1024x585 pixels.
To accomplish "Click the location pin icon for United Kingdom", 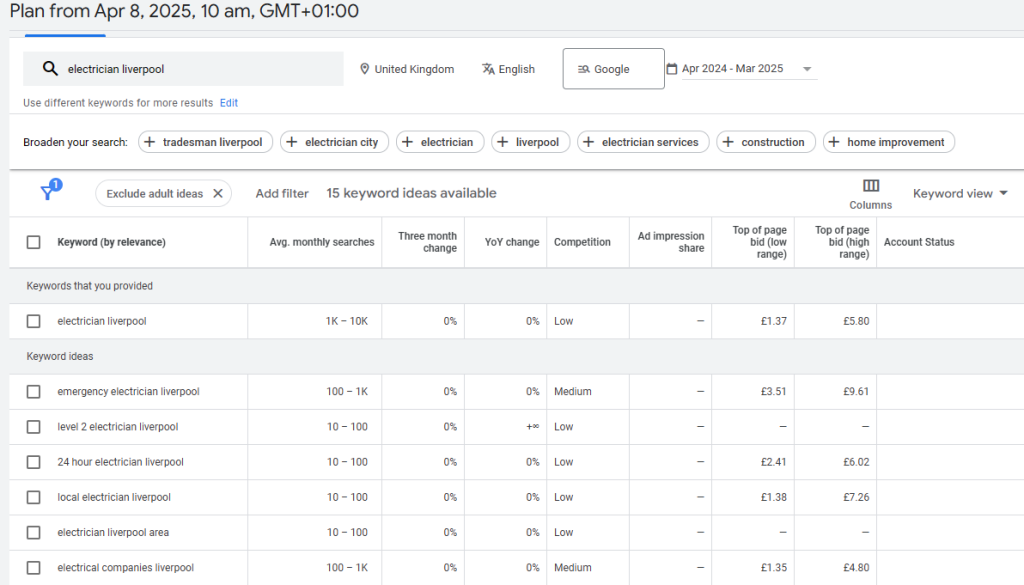I will pos(364,69).
